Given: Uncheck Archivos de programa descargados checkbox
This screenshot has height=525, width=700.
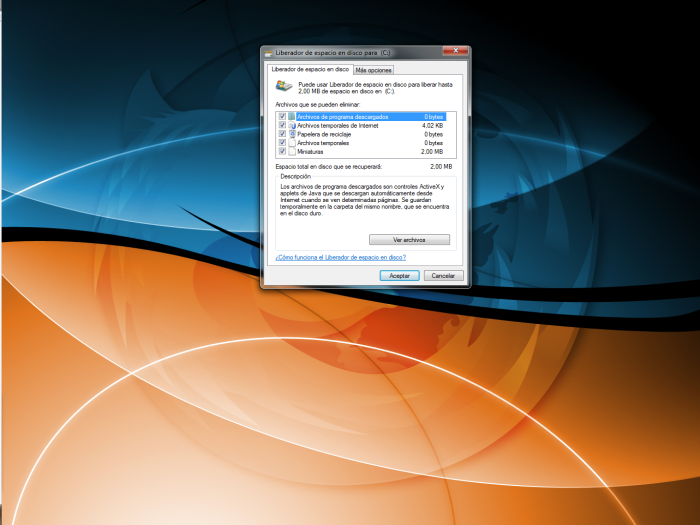Looking at the screenshot, I should [x=282, y=117].
